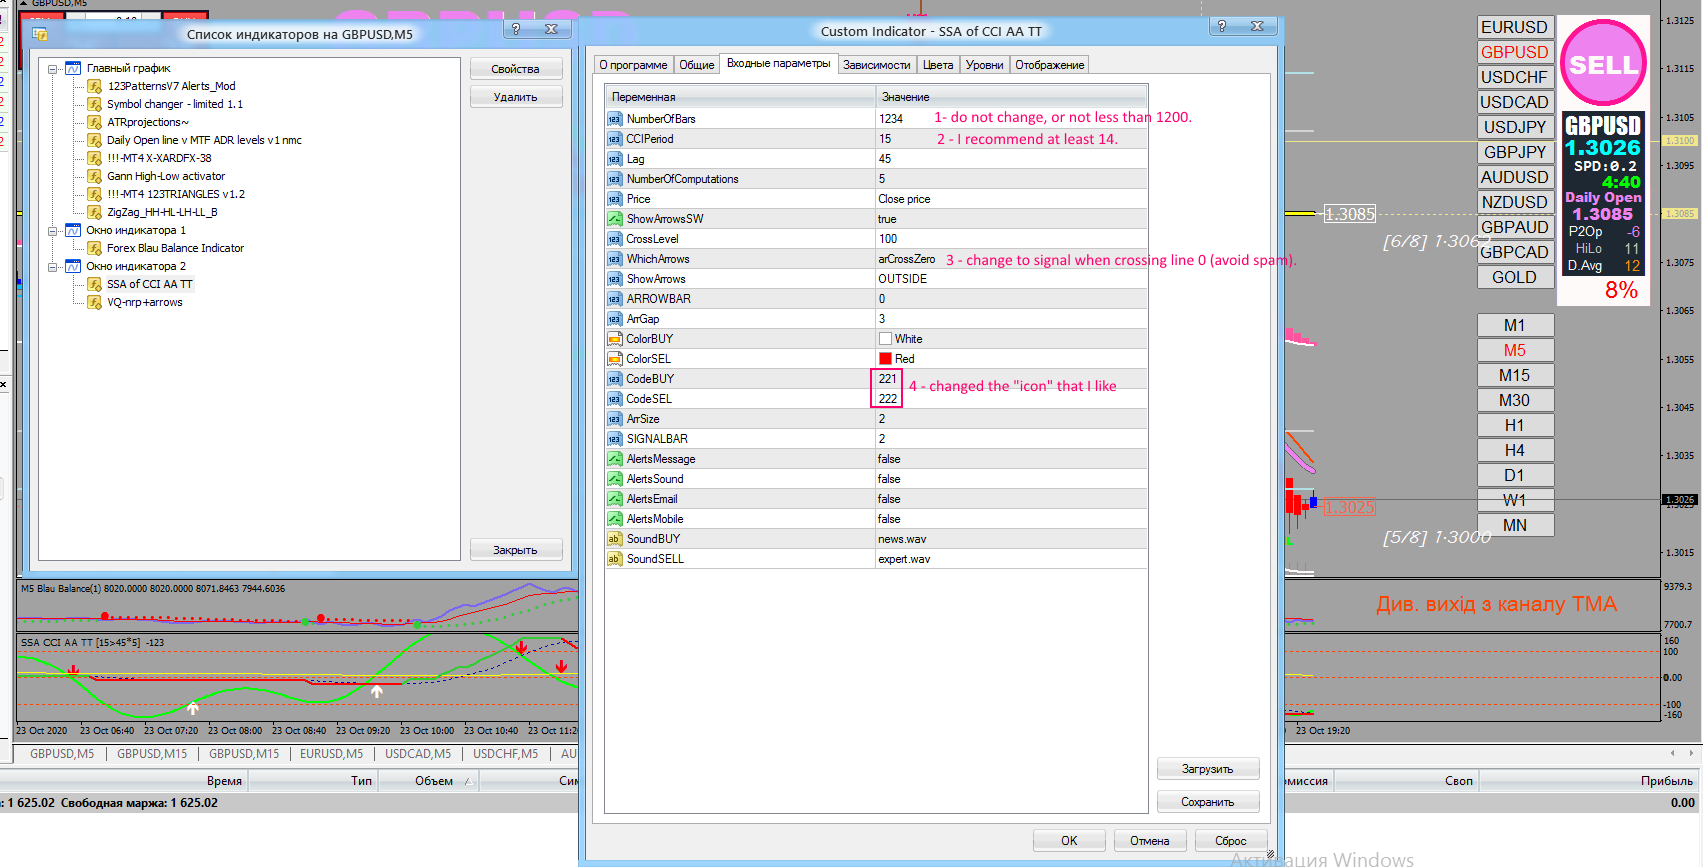The image size is (1703, 867).
Task: Click the VQ-nrp+arrows indicator icon
Action: pyautogui.click(x=95, y=302)
